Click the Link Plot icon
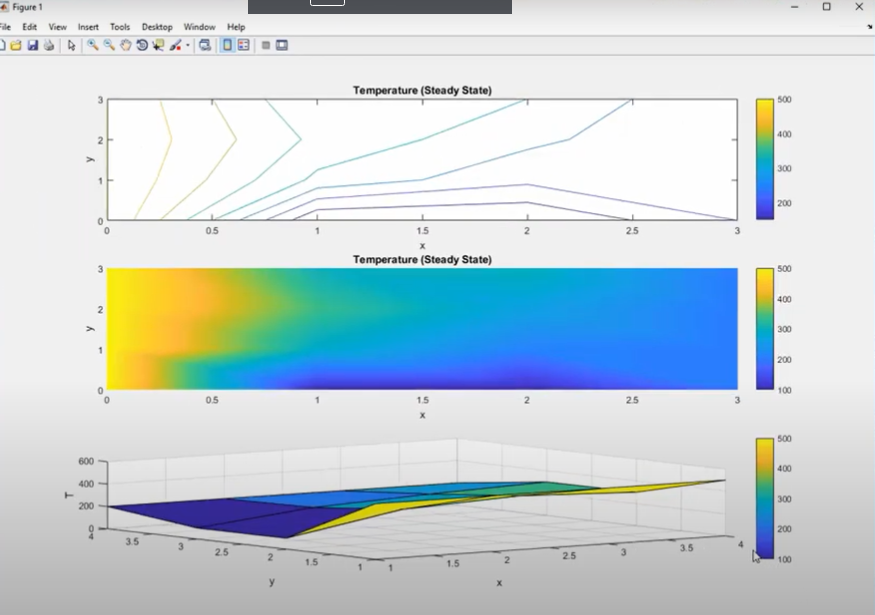 [x=205, y=44]
